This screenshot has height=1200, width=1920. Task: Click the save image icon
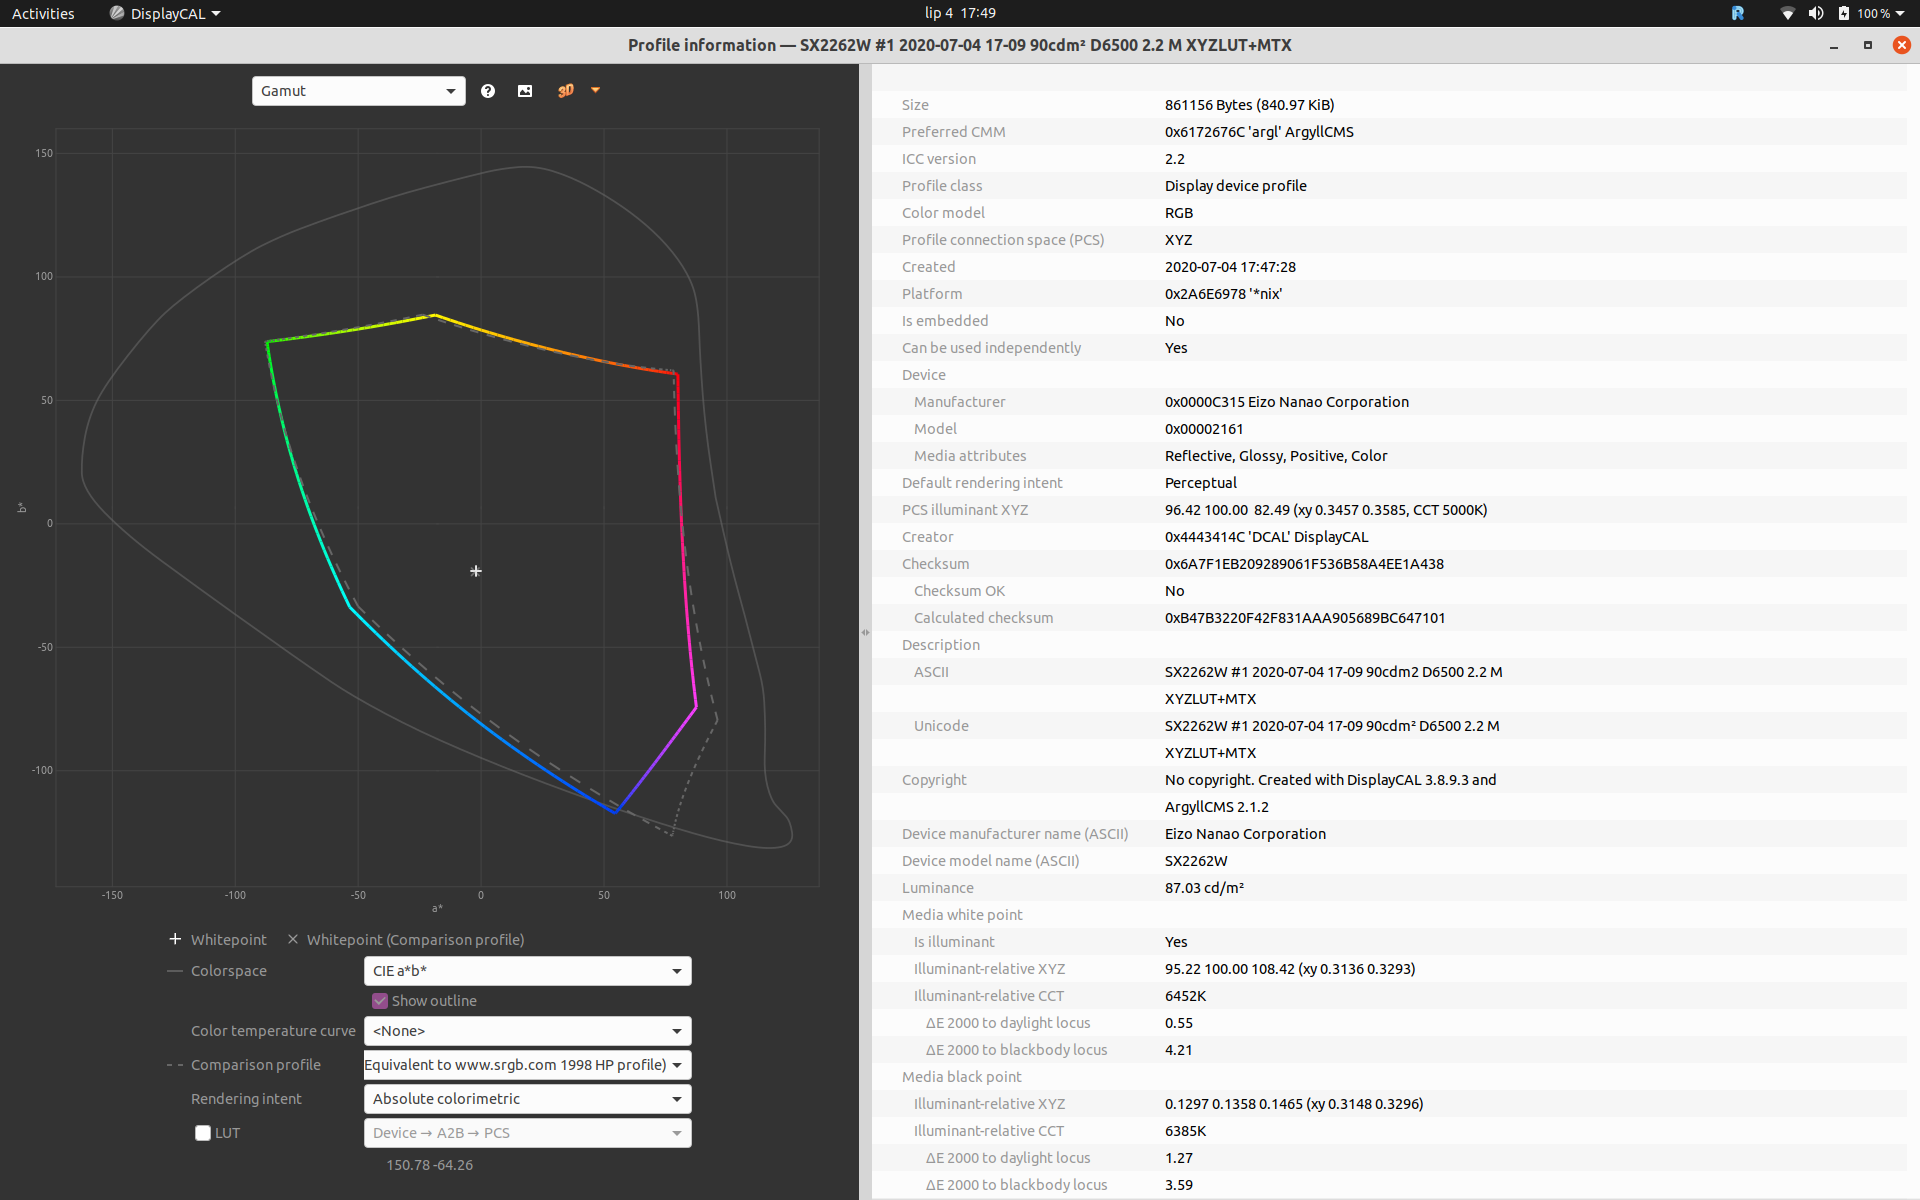(525, 91)
